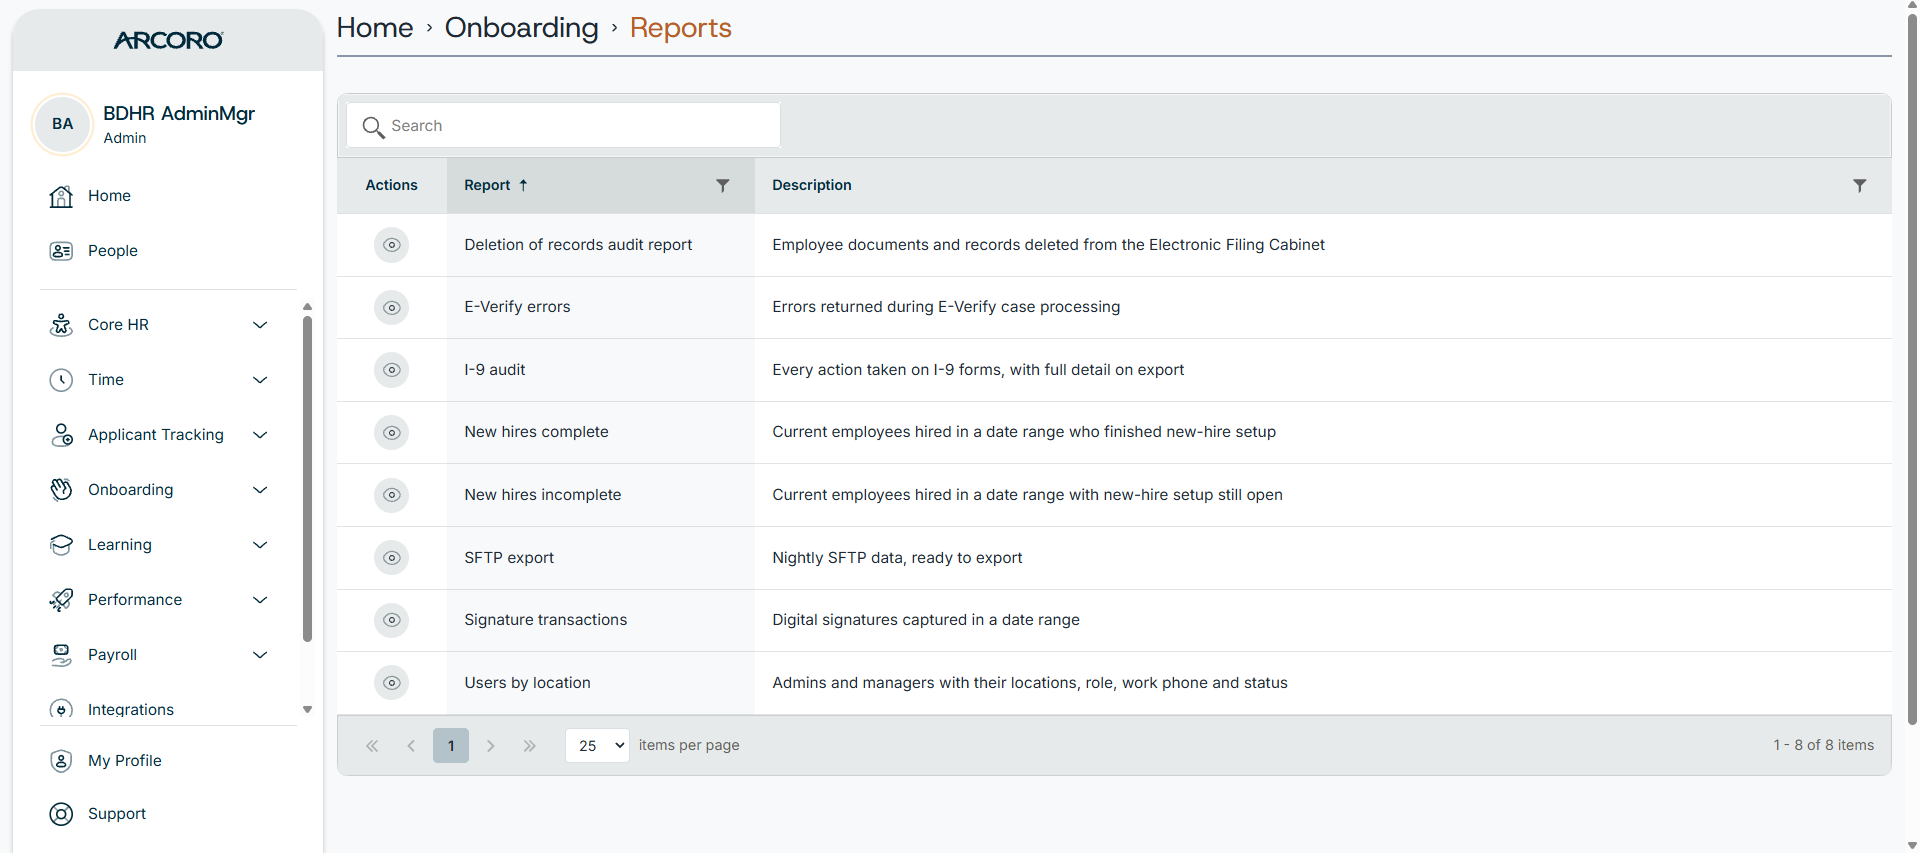The height and width of the screenshot is (853, 1920).
Task: Jump to the last page
Action: (x=530, y=746)
